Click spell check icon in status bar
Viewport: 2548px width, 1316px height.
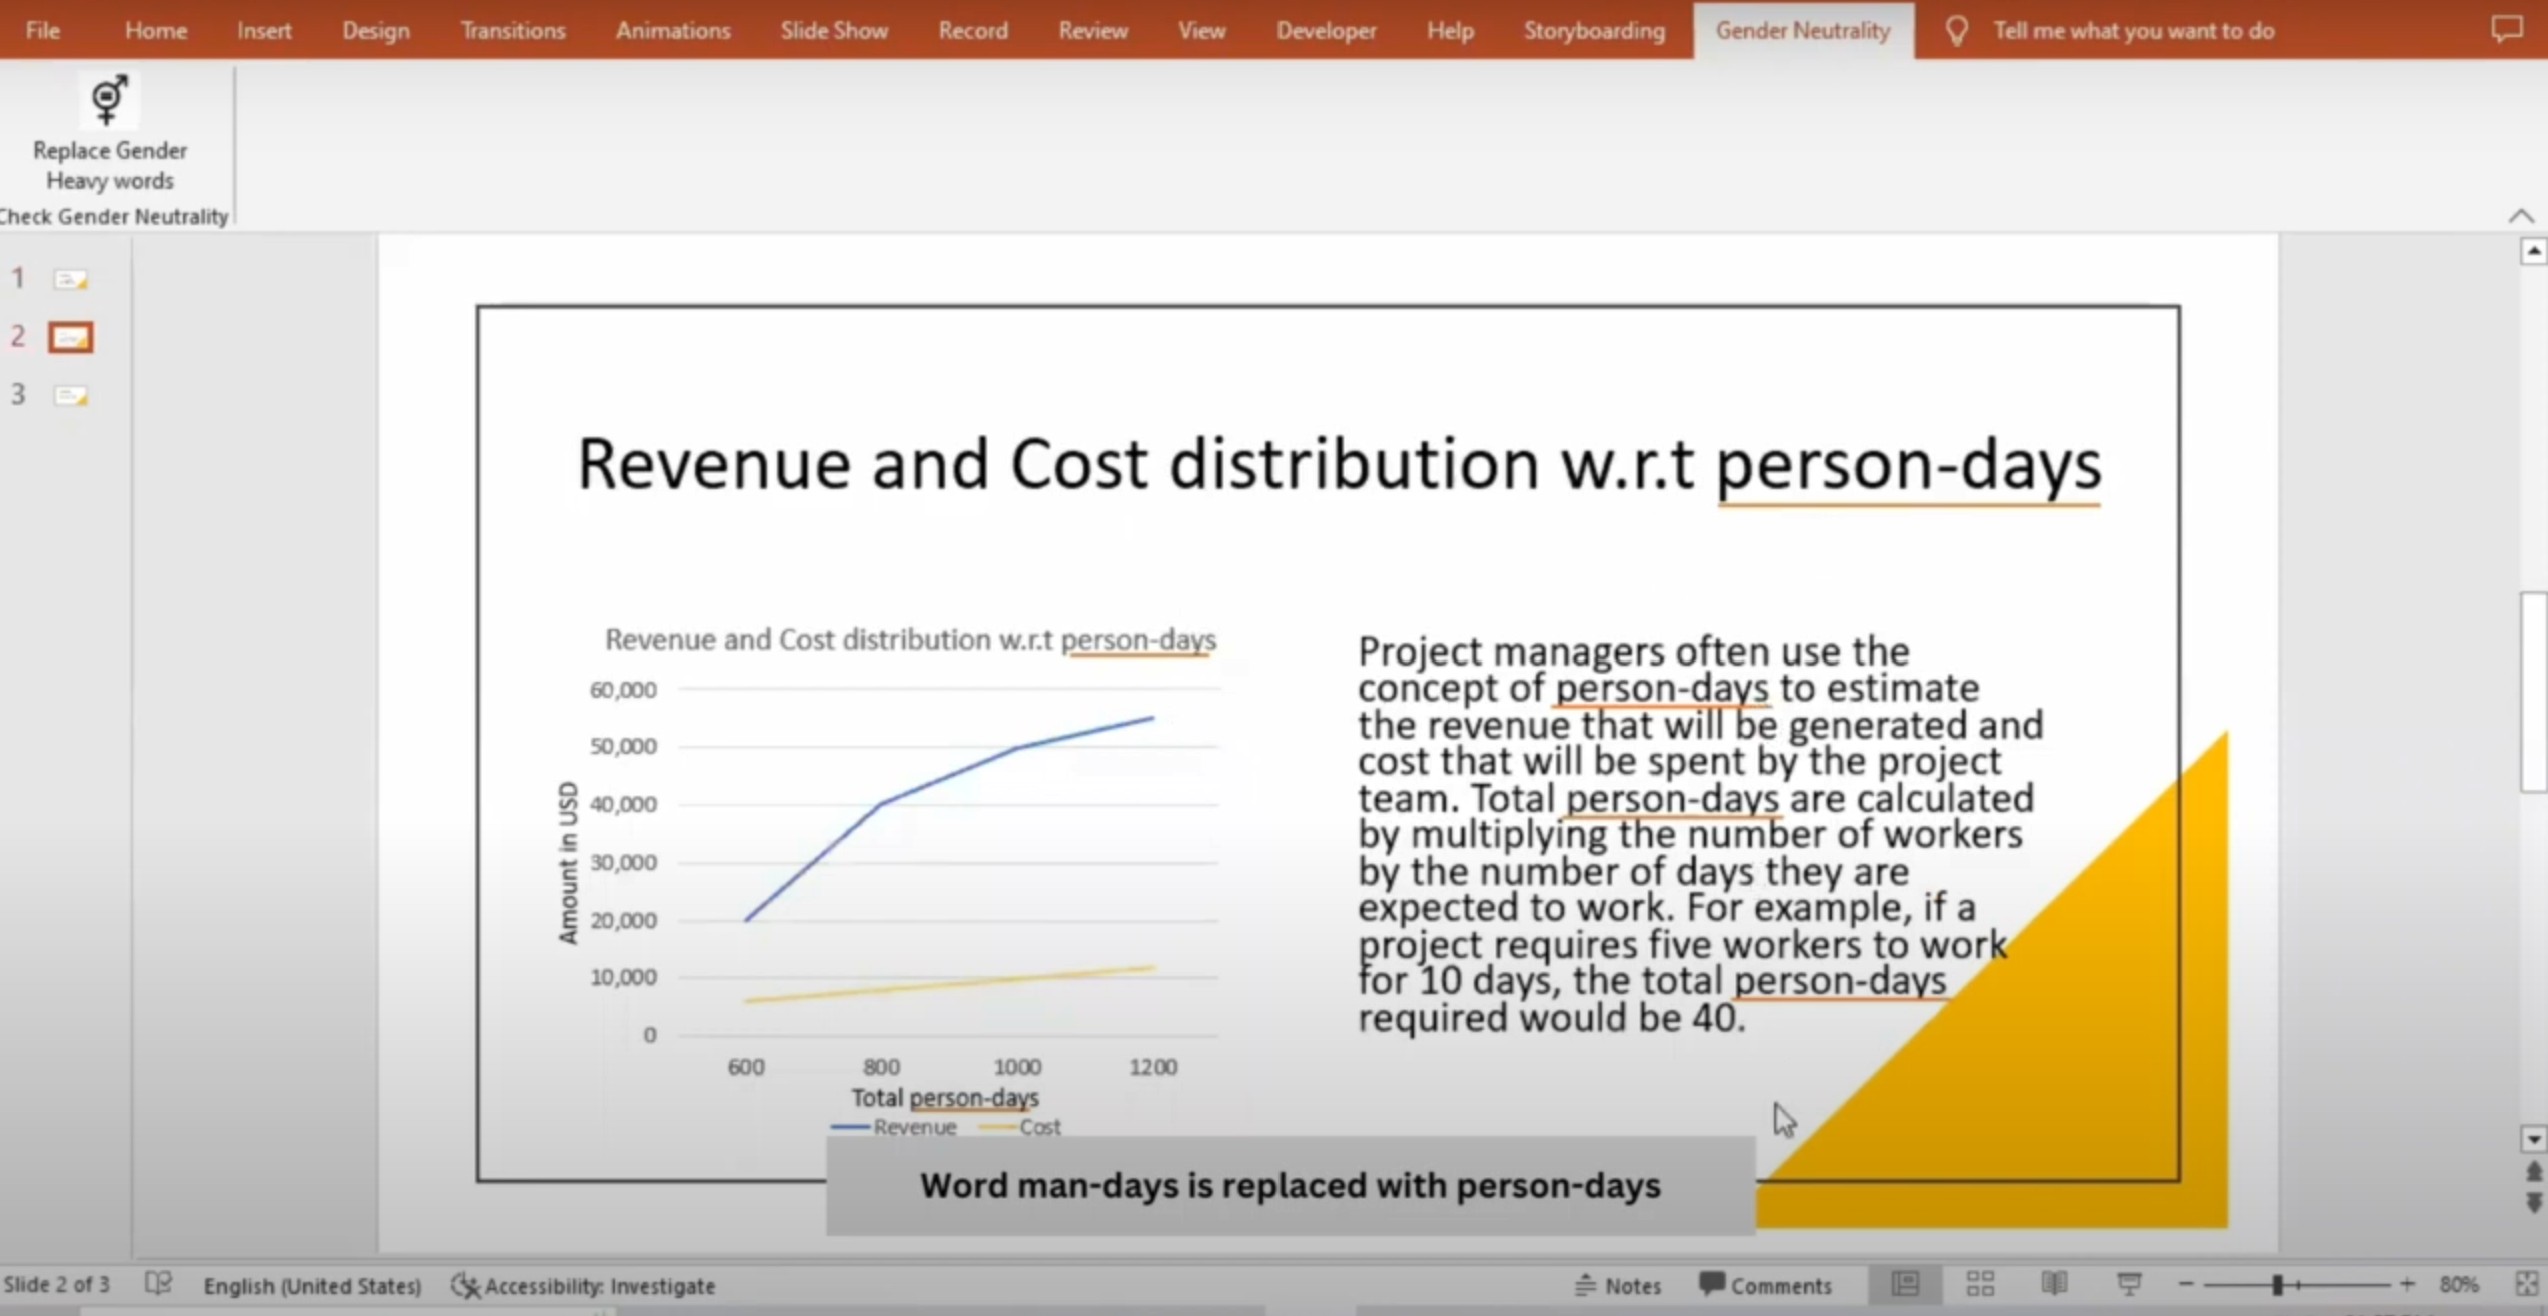tap(158, 1284)
